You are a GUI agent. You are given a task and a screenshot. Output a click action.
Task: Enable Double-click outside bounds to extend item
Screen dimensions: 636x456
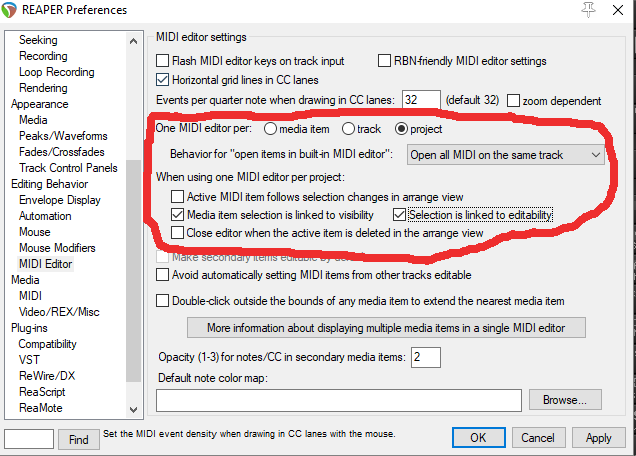point(163,301)
